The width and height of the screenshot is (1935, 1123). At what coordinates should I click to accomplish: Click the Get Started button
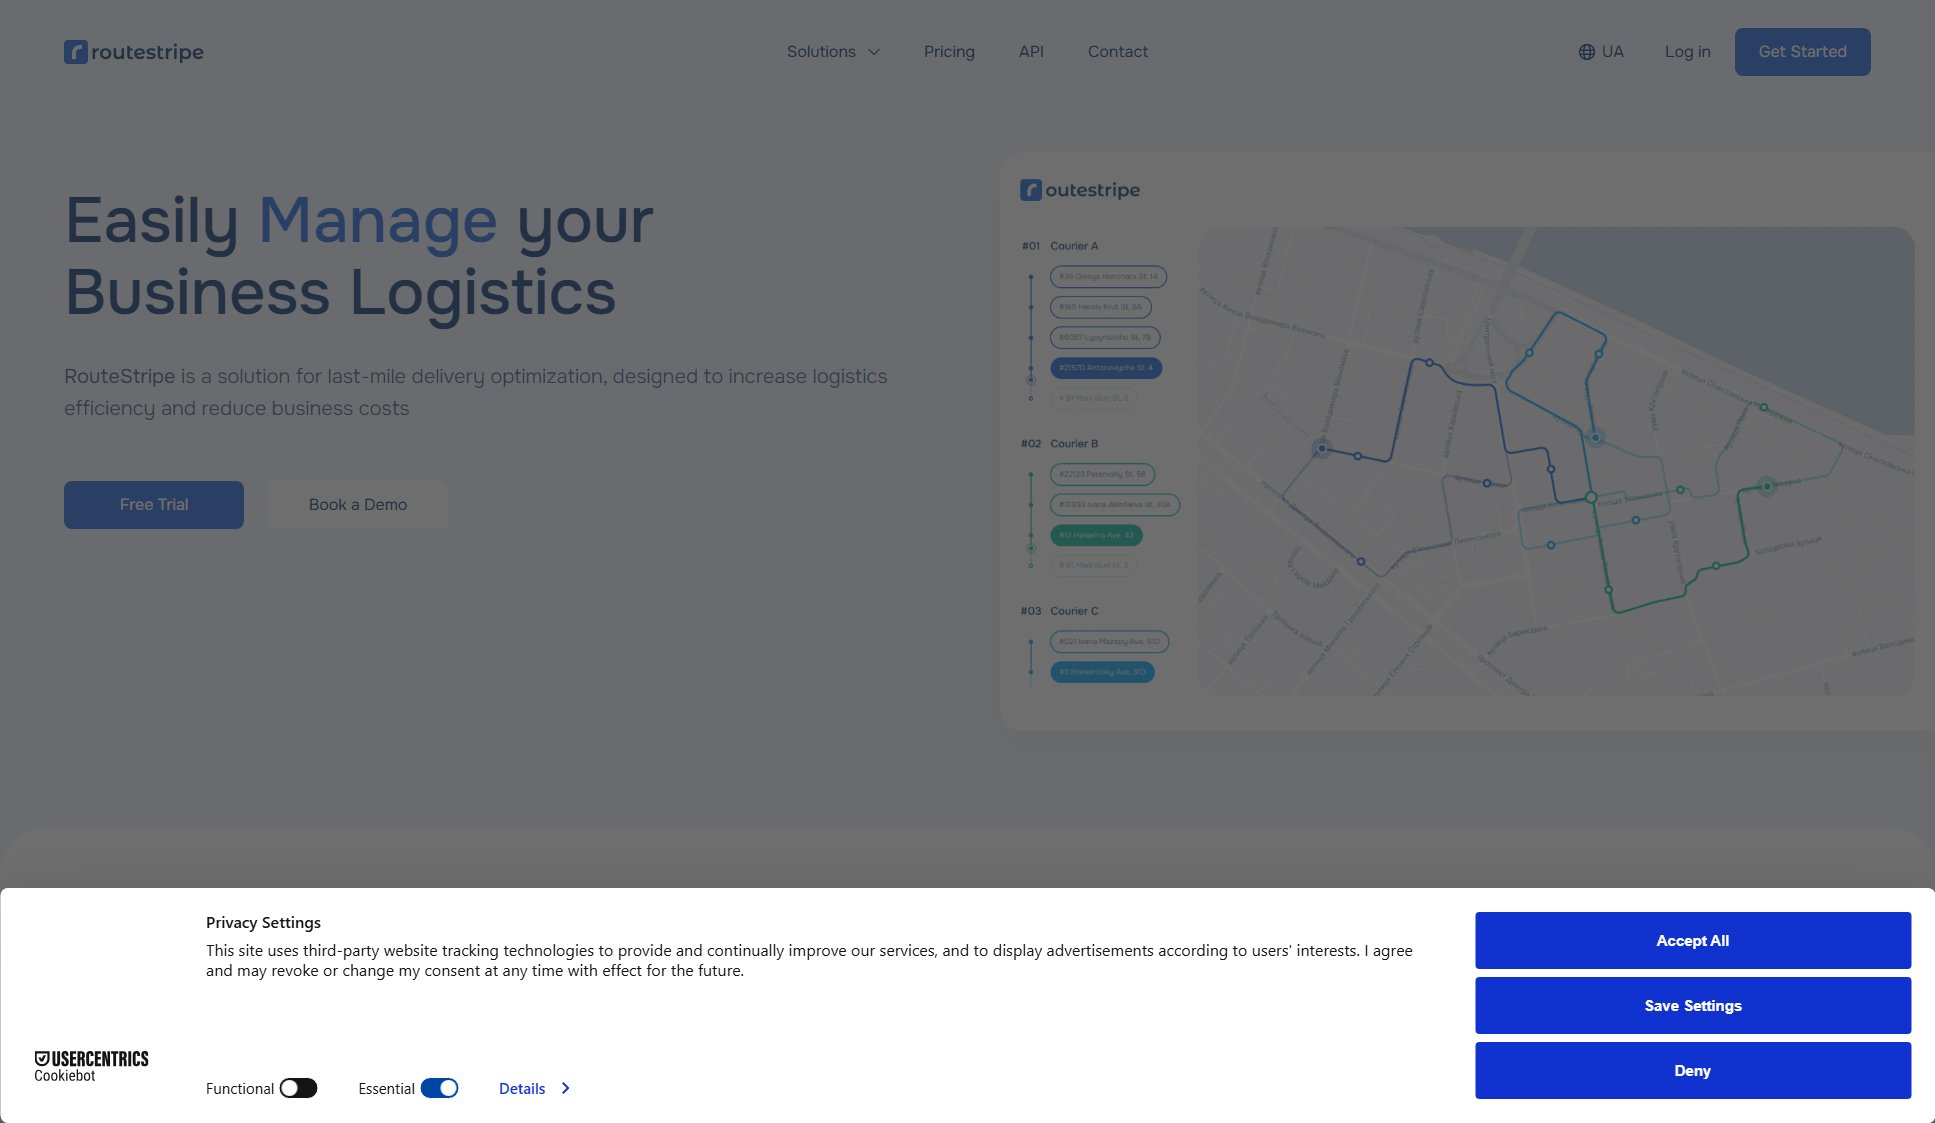(x=1802, y=51)
